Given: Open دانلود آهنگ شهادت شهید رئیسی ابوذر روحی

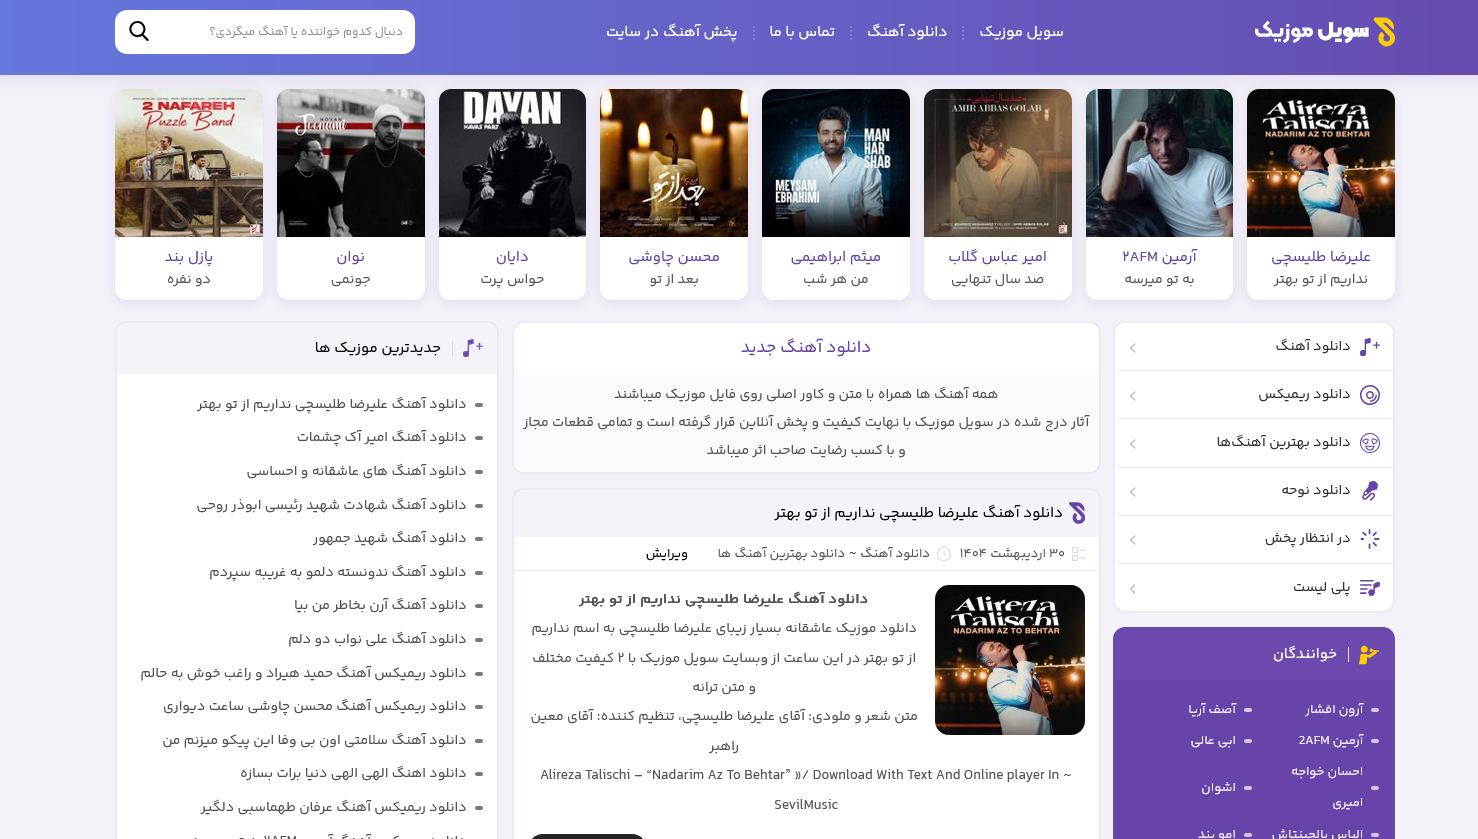Looking at the screenshot, I should (x=331, y=505).
